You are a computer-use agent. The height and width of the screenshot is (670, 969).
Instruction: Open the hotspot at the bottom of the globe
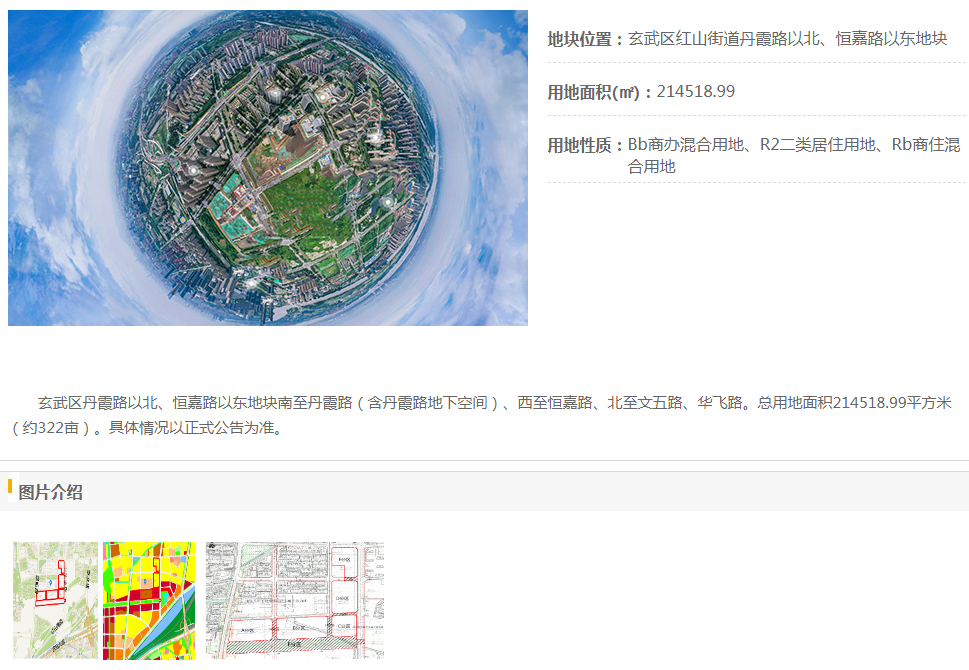tap(252, 282)
